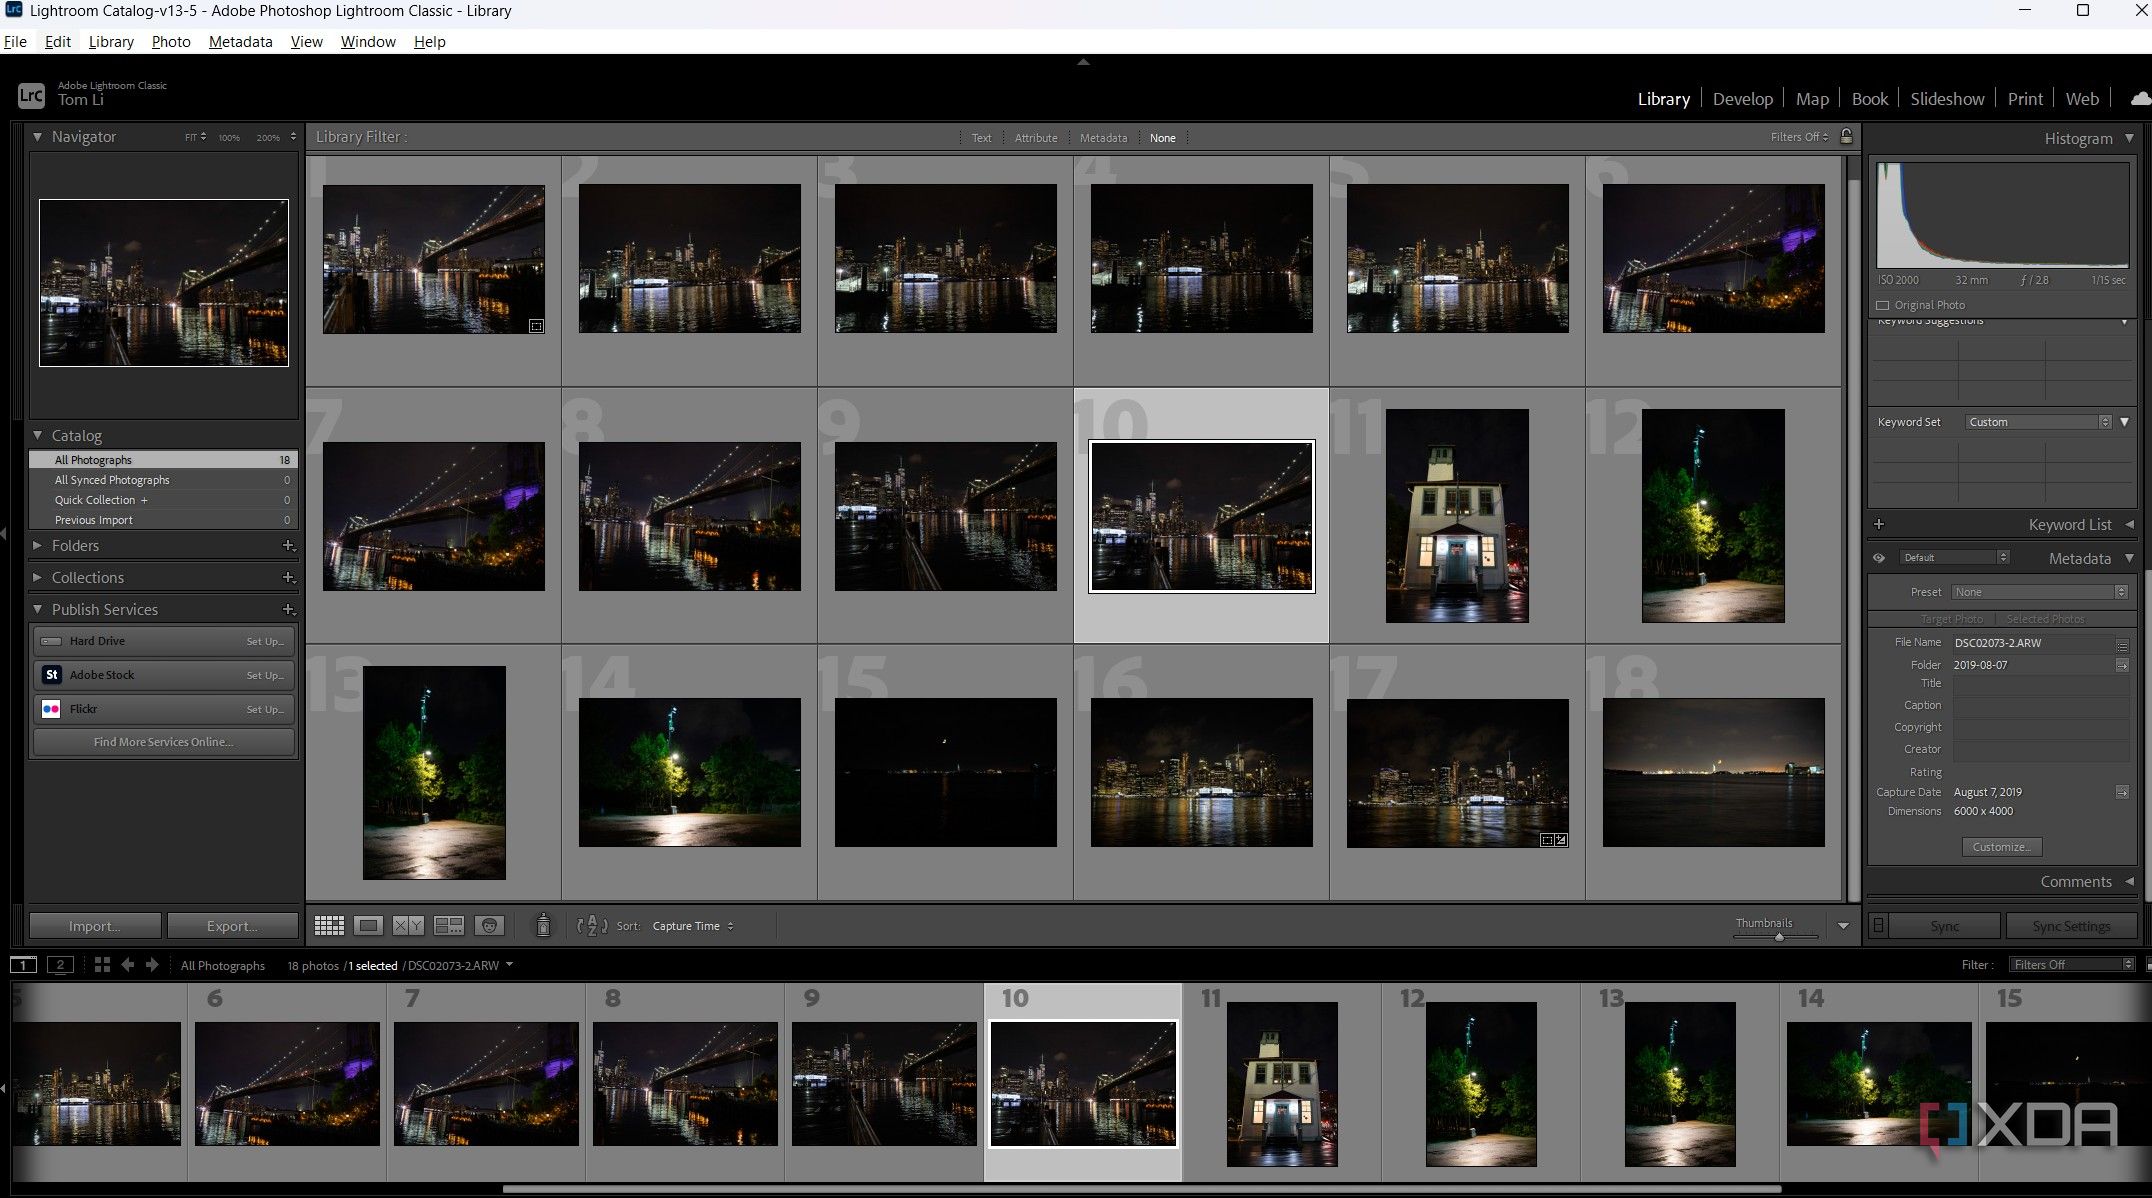Open Survey view icon in toolbar
The image size is (2152, 1198).
449,926
